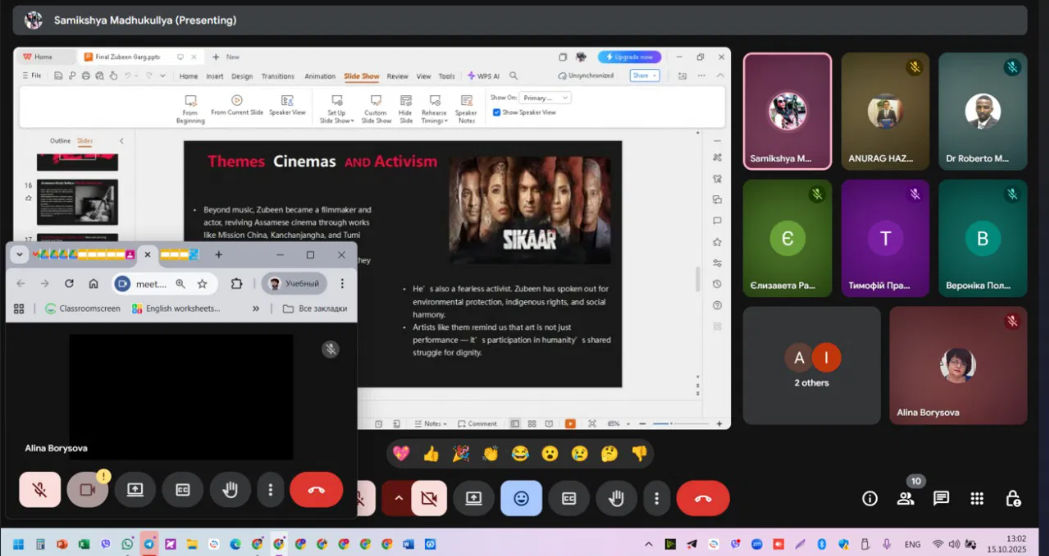Open the emoji reactions button in Meet toolbar
1049x556 pixels.
521,498
